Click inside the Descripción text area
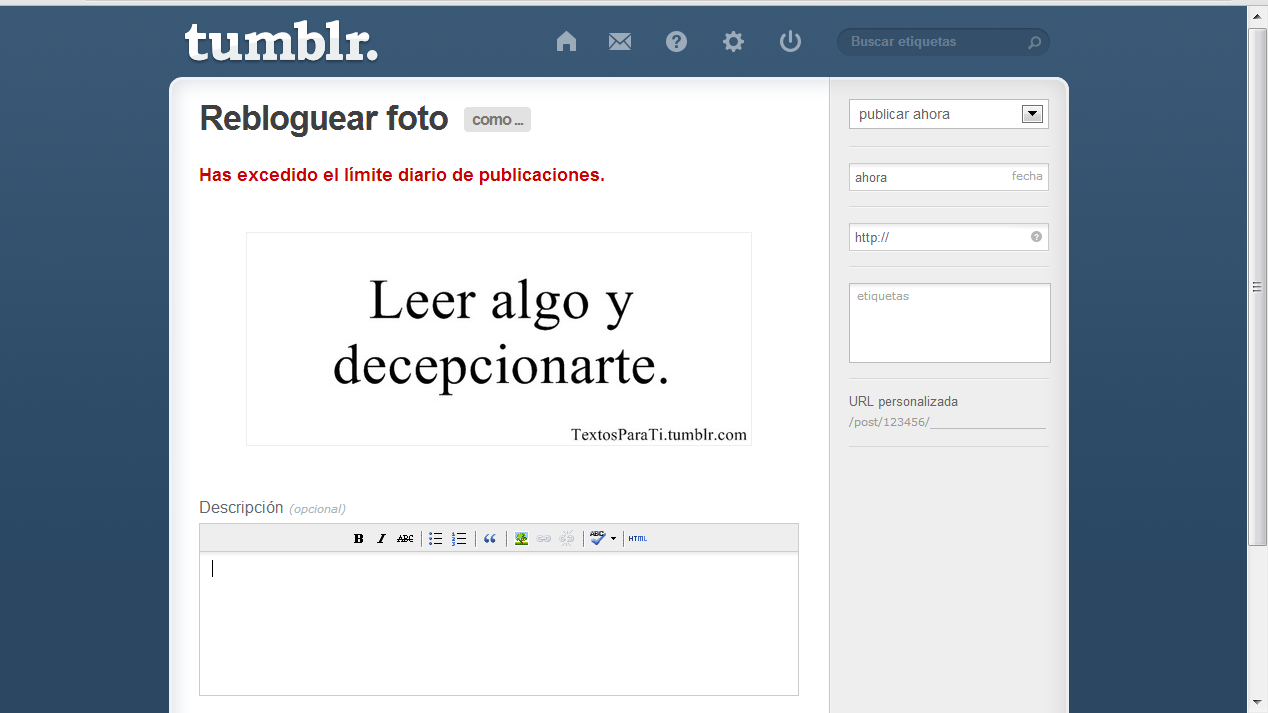The width and height of the screenshot is (1268, 713). point(499,623)
